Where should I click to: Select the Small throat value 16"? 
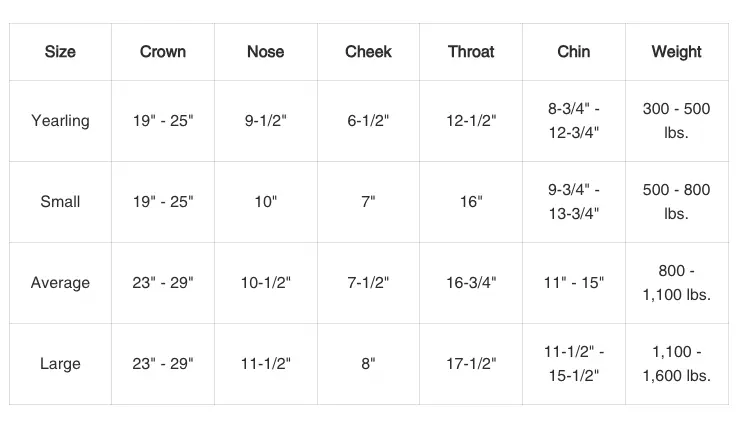[471, 202]
